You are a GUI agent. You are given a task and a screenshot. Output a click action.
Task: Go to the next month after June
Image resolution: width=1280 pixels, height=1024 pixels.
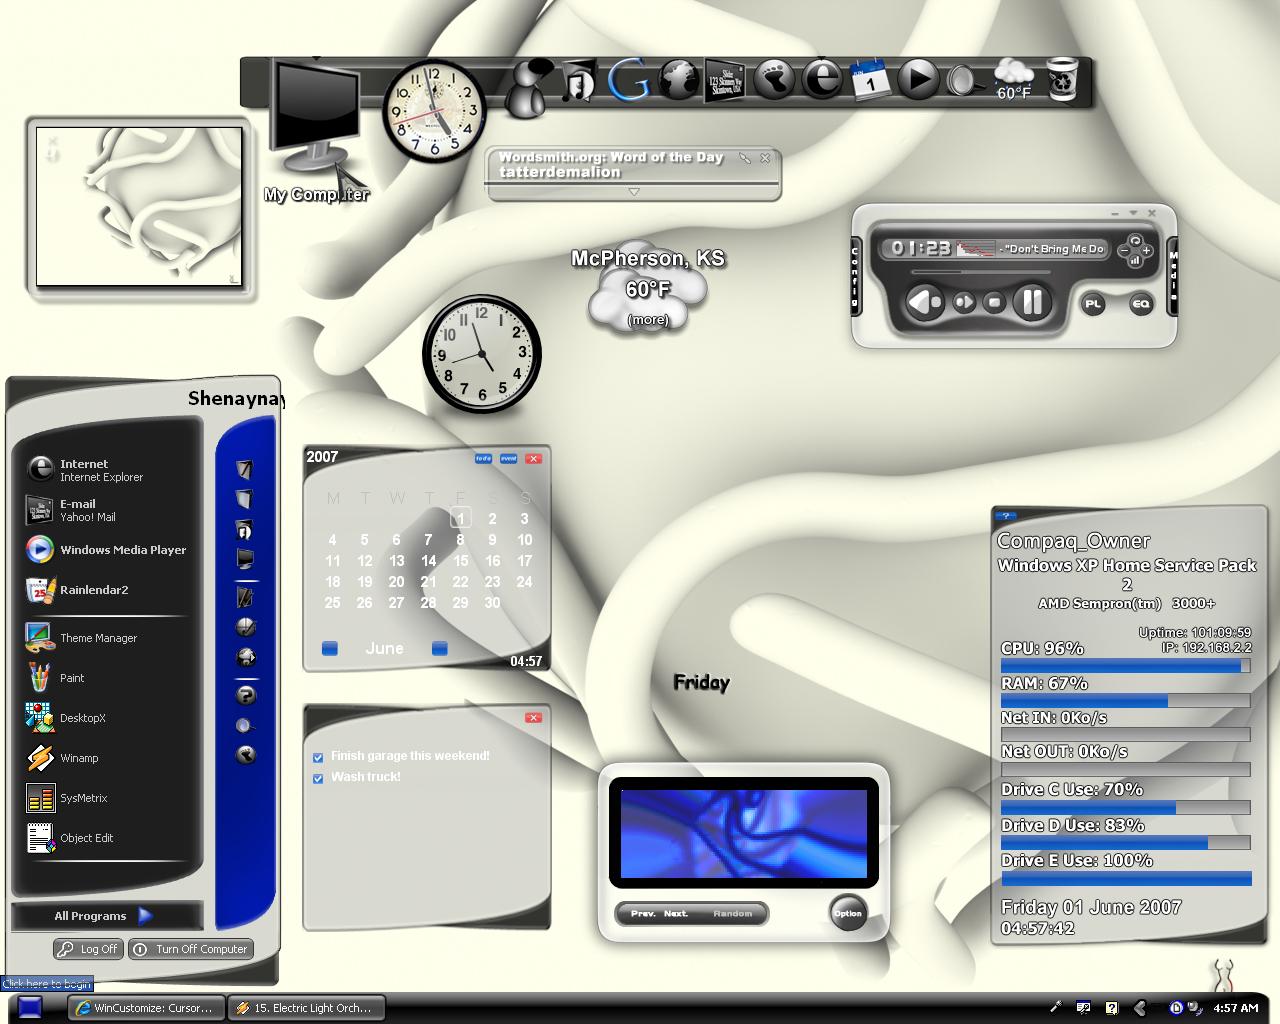click(438, 649)
